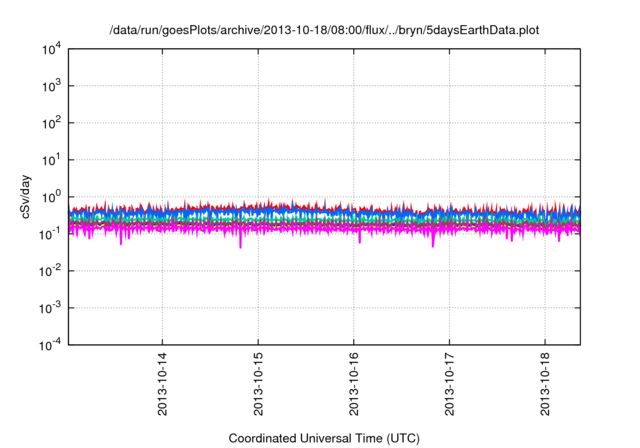Click the 10^4 y-axis tick label
640x448 pixels.
pyautogui.click(x=52, y=50)
